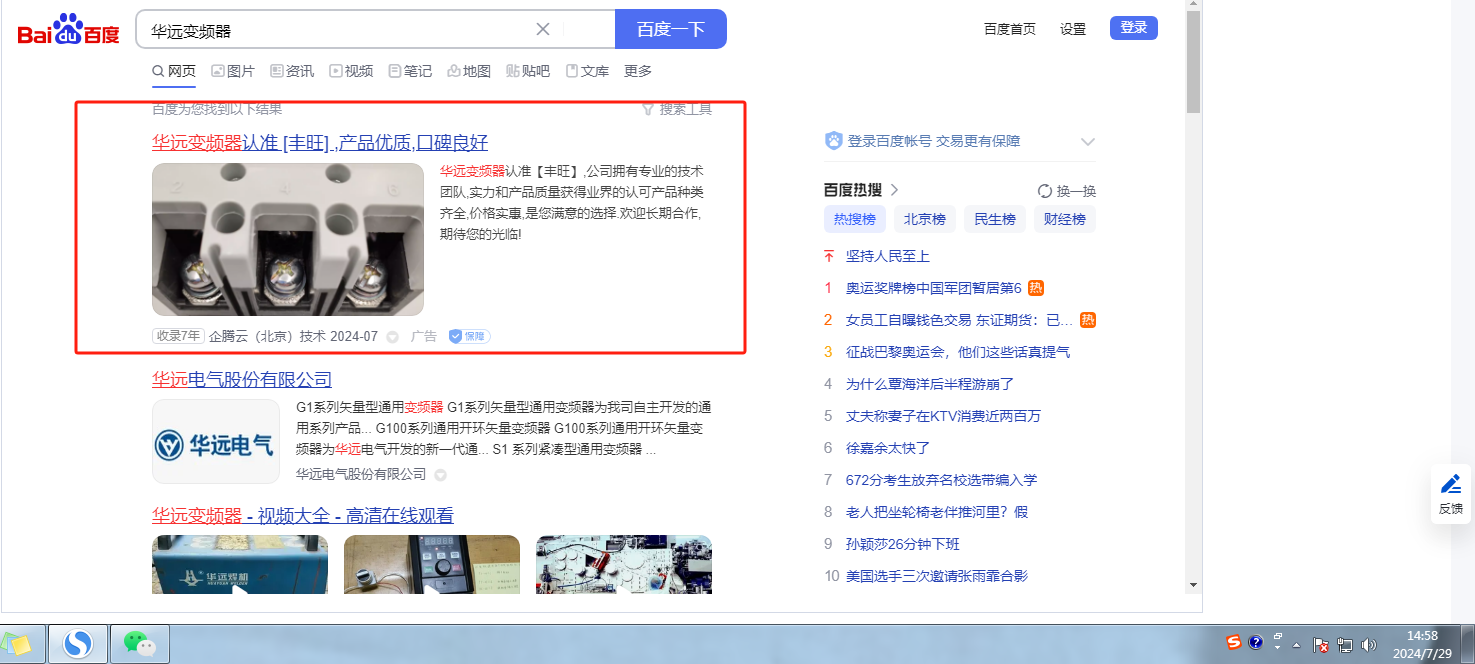This screenshot has height=664, width=1475.
Task: Select the 热搜榜 tab
Action: coord(855,219)
